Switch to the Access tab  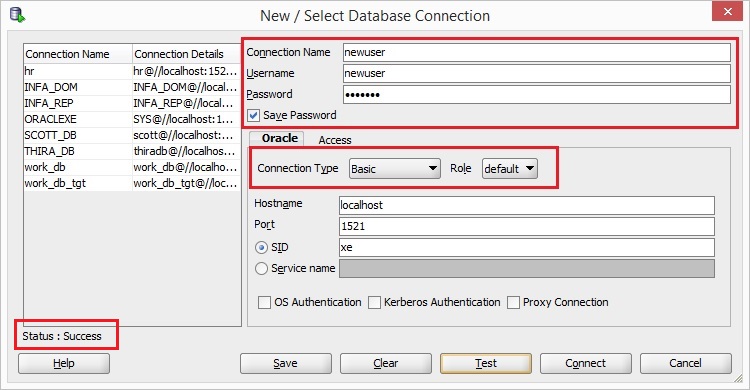point(335,140)
